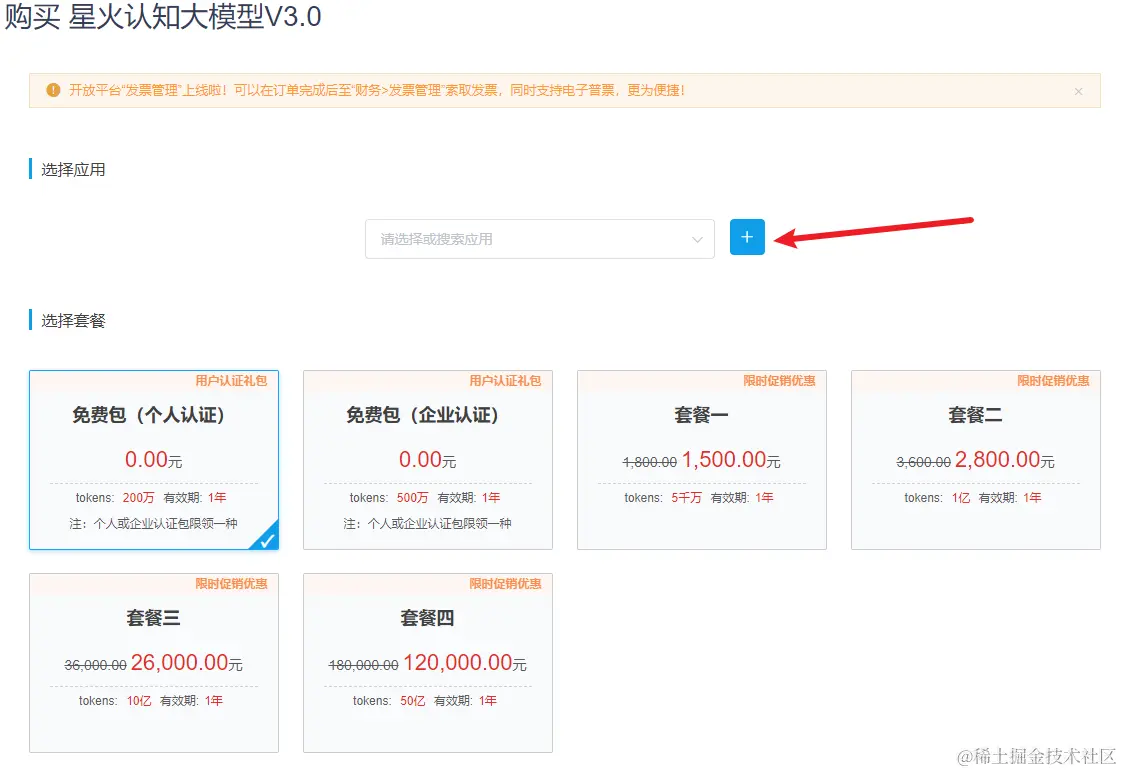The width and height of the screenshot is (1123, 773).
Task: Click tokens 1亿 value on 套餐二
Action: (960, 498)
